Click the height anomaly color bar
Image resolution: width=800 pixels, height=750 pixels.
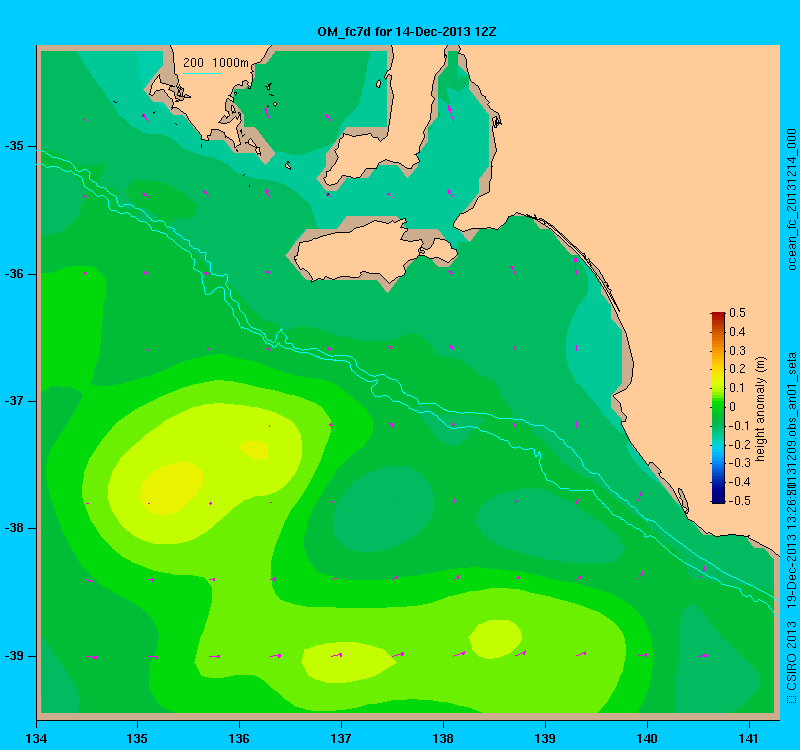coord(718,408)
